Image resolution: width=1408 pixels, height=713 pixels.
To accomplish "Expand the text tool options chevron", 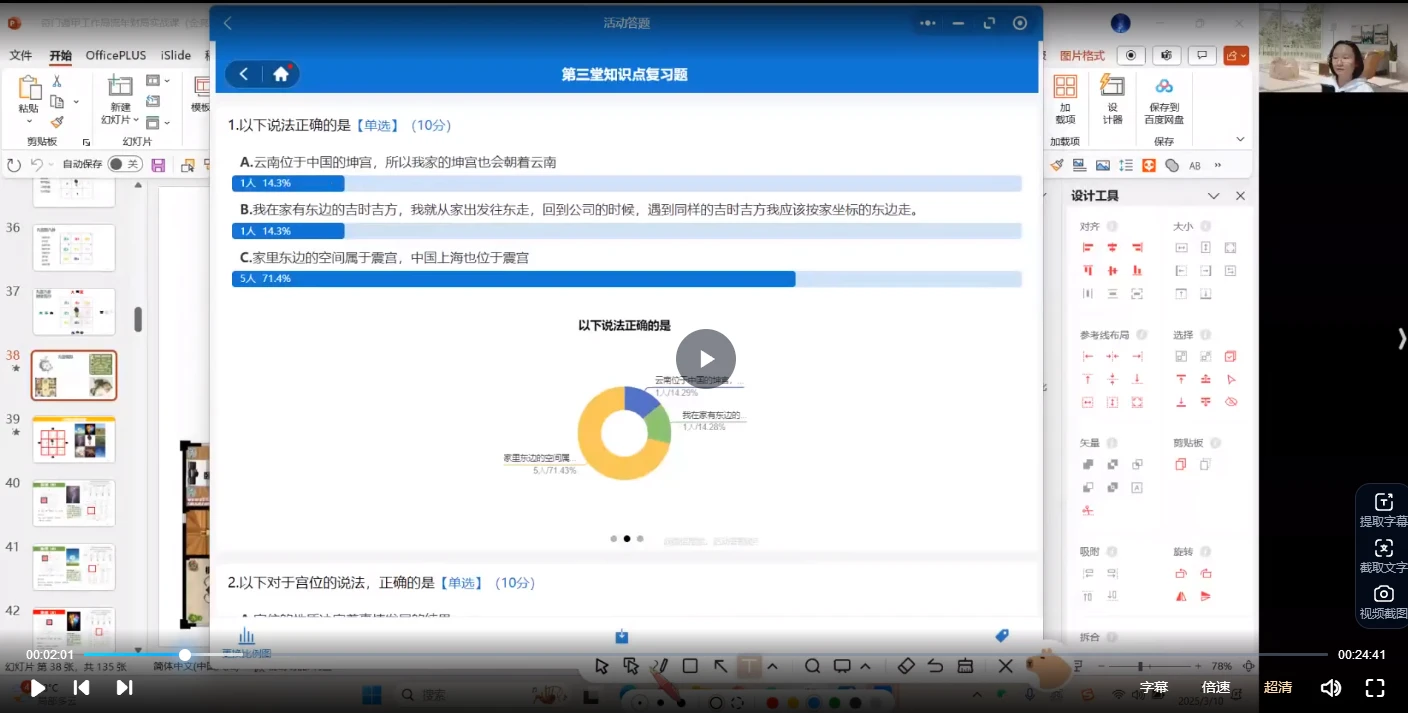I will point(772,666).
